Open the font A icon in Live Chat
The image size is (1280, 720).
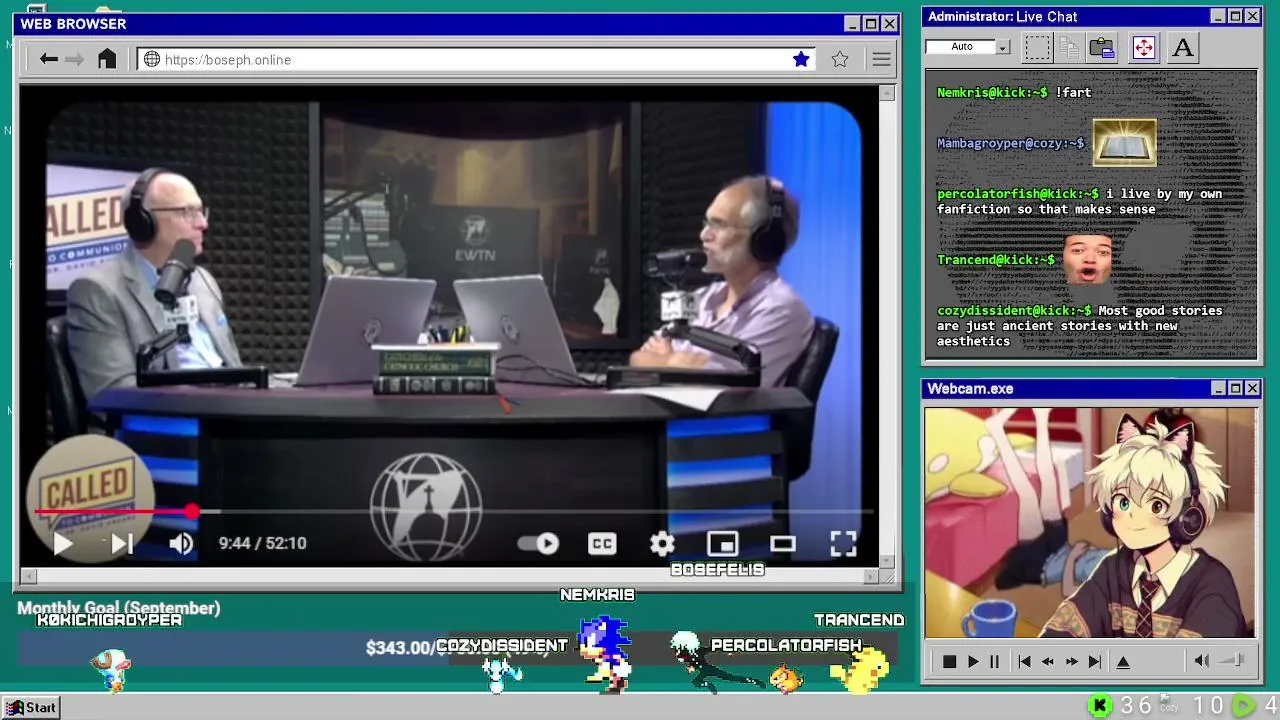[x=1182, y=47]
